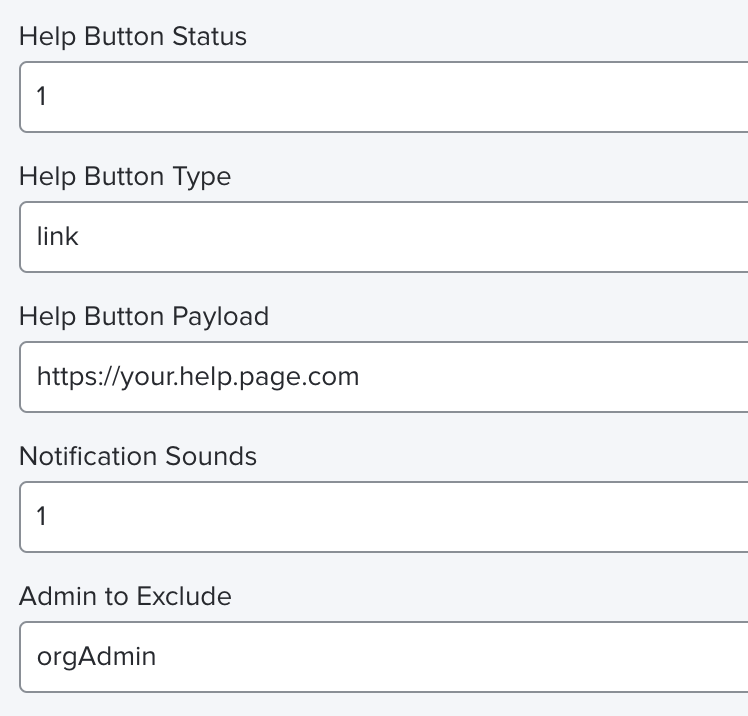Click the "orgAdmin" value text

click(96, 657)
